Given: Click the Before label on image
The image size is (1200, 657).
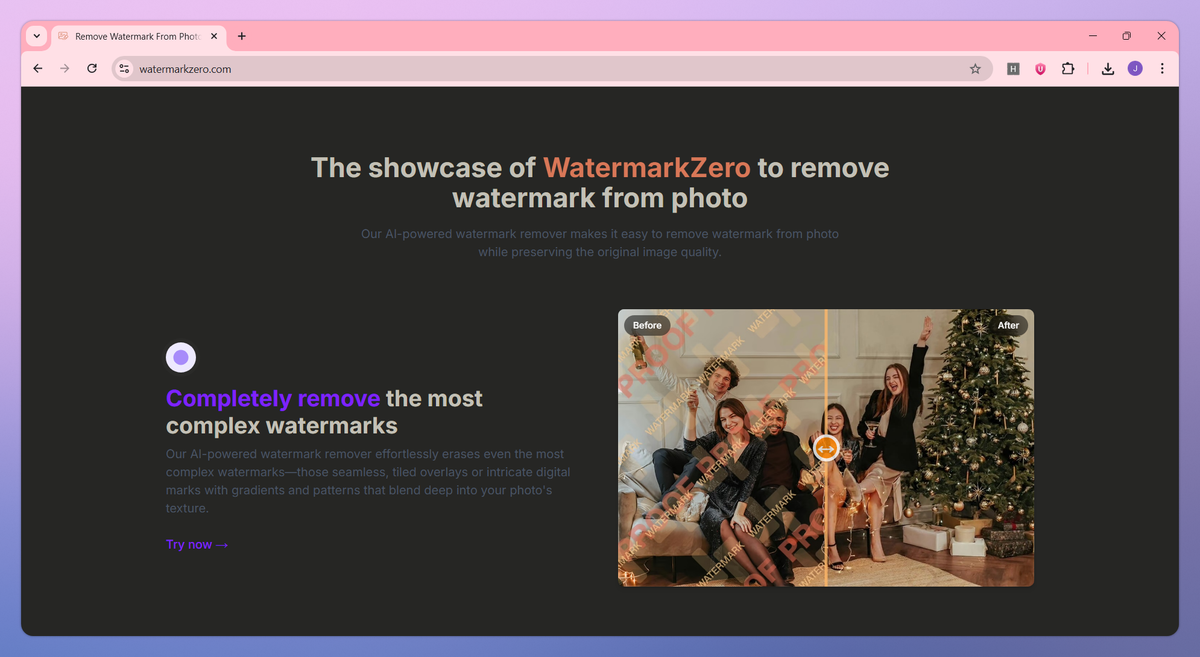Looking at the screenshot, I should coord(647,325).
